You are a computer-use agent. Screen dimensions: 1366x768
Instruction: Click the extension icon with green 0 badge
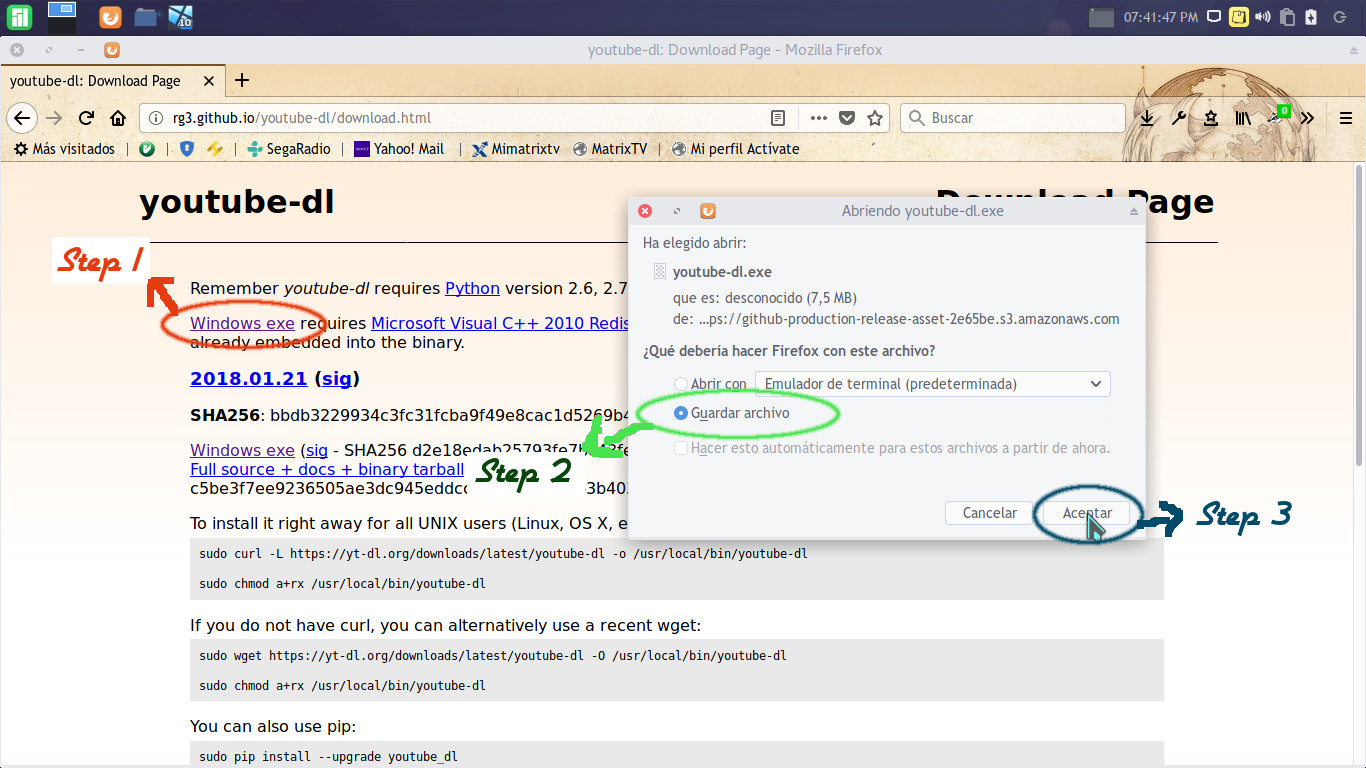click(x=1278, y=116)
